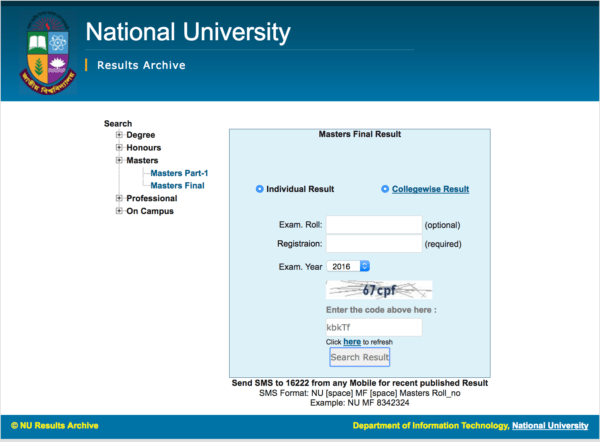
Task: Open the National University footer link
Action: [x=550, y=426]
